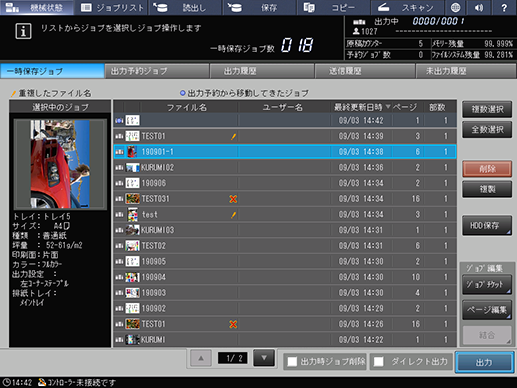Select the 190902 job row
The width and height of the screenshot is (517, 388).
coord(285,308)
